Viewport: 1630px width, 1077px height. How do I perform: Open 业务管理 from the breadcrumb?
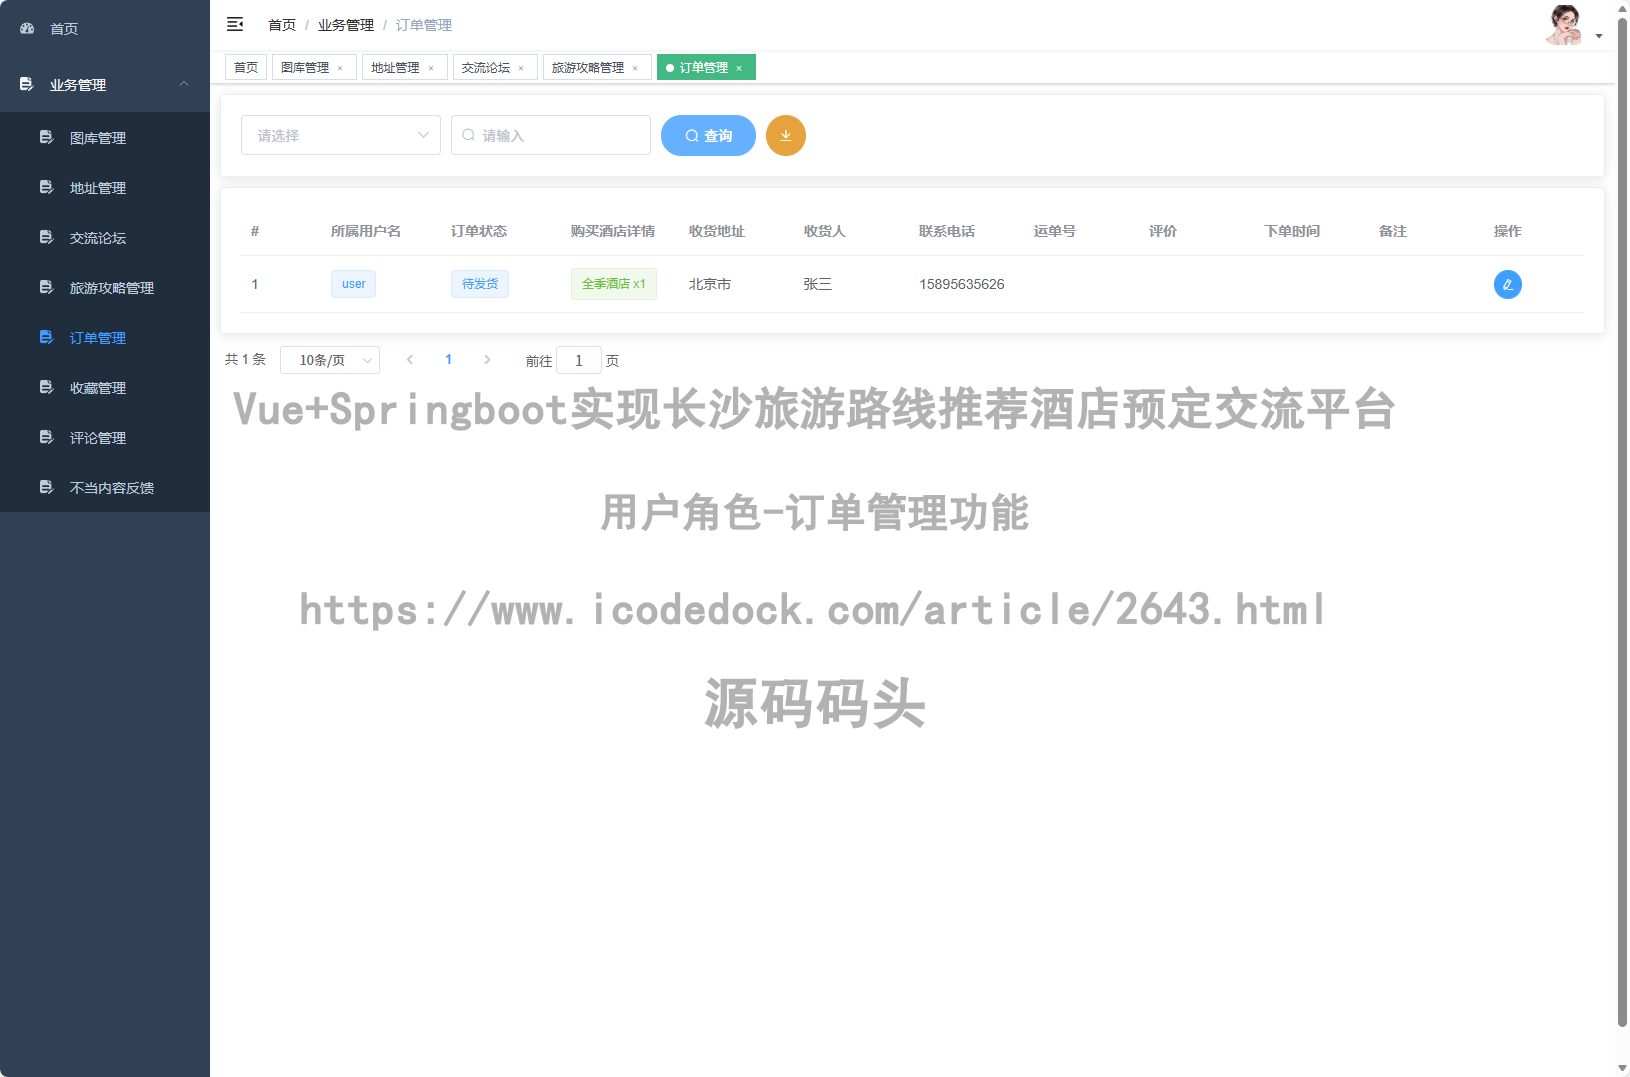coord(345,24)
